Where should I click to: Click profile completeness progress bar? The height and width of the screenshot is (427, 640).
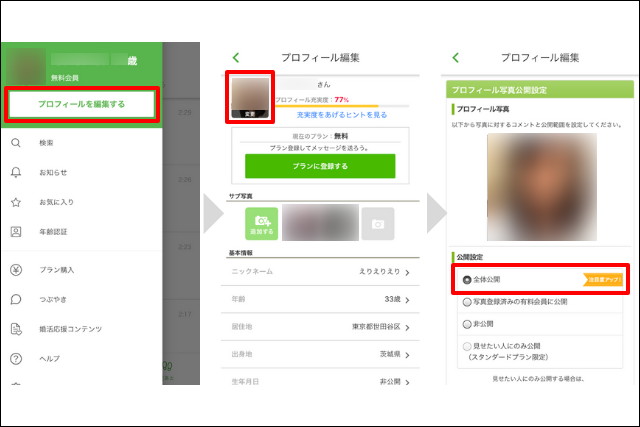(x=342, y=106)
